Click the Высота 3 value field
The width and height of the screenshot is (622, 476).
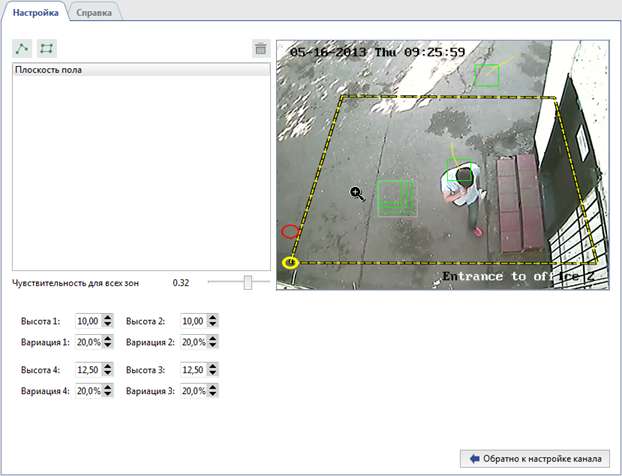pyautogui.click(x=192, y=370)
